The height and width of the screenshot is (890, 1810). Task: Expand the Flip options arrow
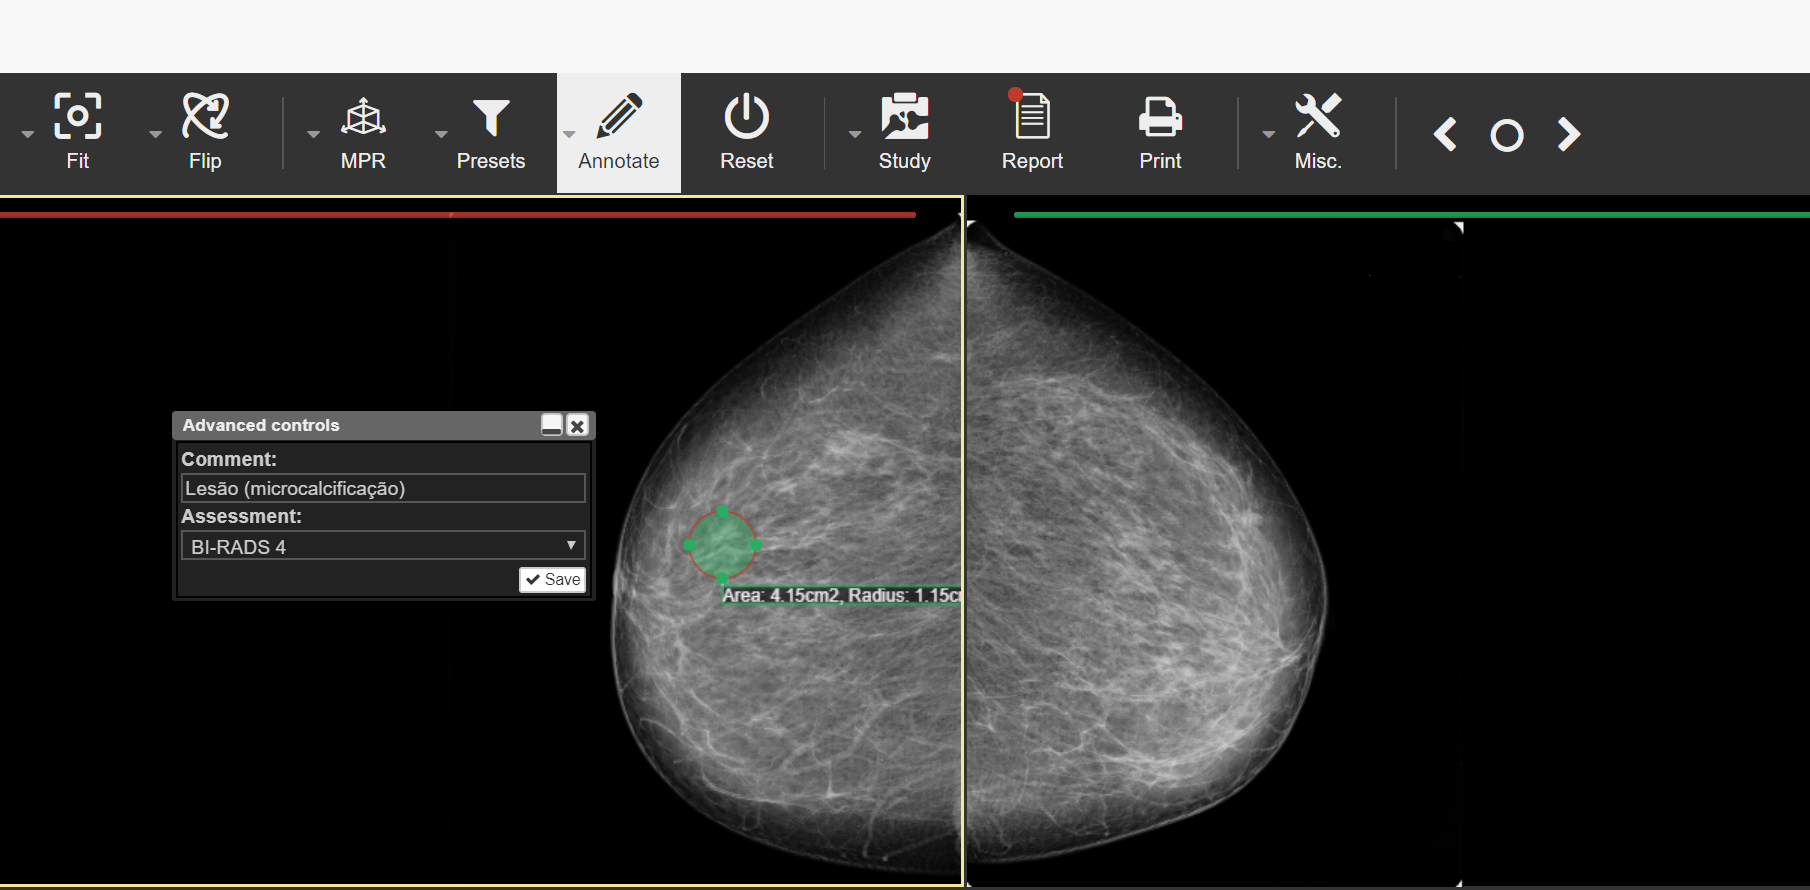(x=155, y=134)
